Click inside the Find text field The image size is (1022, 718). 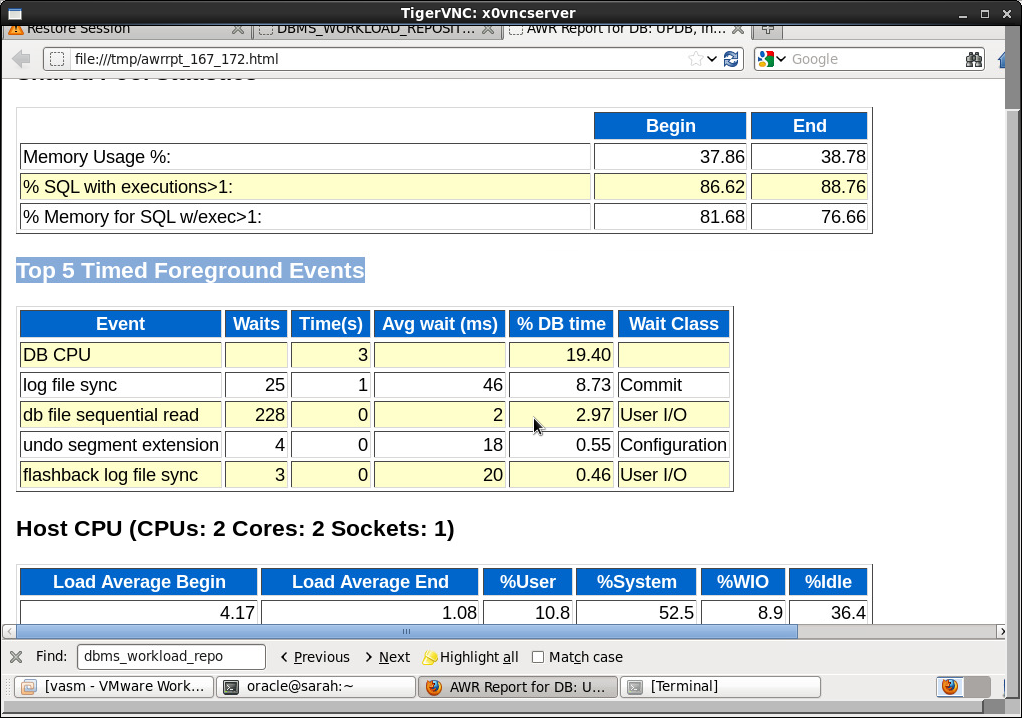click(170, 657)
